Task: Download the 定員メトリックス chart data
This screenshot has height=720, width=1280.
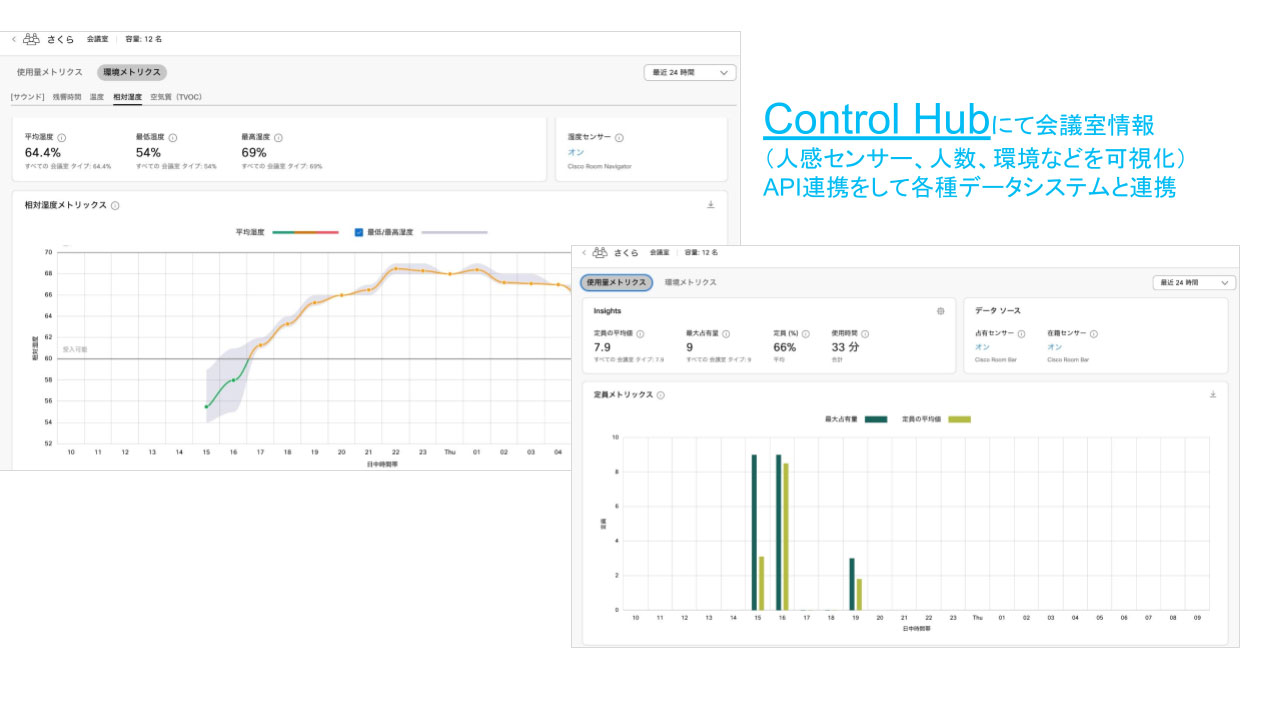Action: tap(1213, 394)
